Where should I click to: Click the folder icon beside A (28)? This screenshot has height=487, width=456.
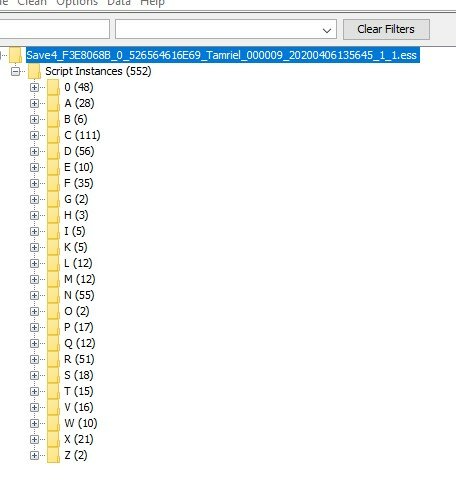click(x=53, y=103)
